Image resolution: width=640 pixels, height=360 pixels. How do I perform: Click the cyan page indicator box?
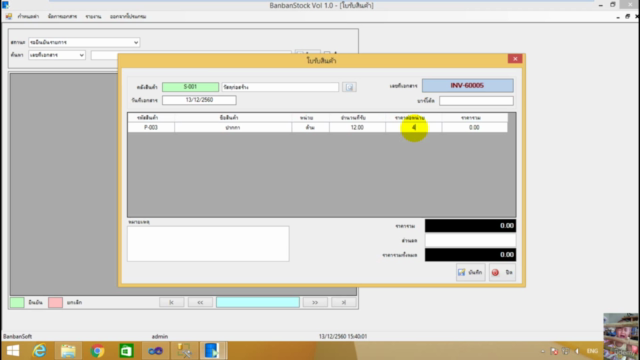(258, 302)
